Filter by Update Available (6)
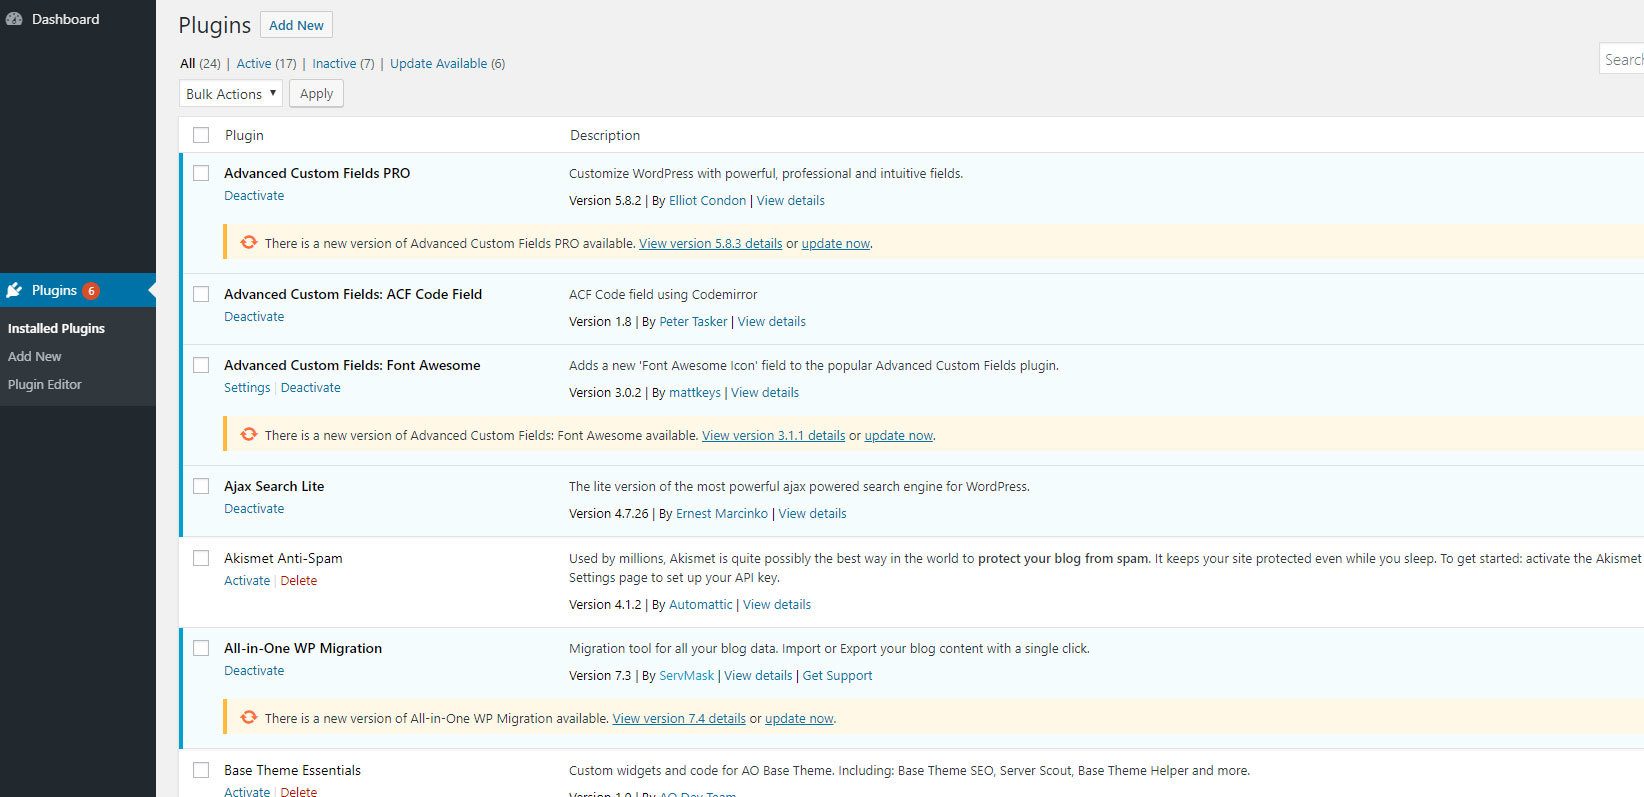 coord(447,63)
